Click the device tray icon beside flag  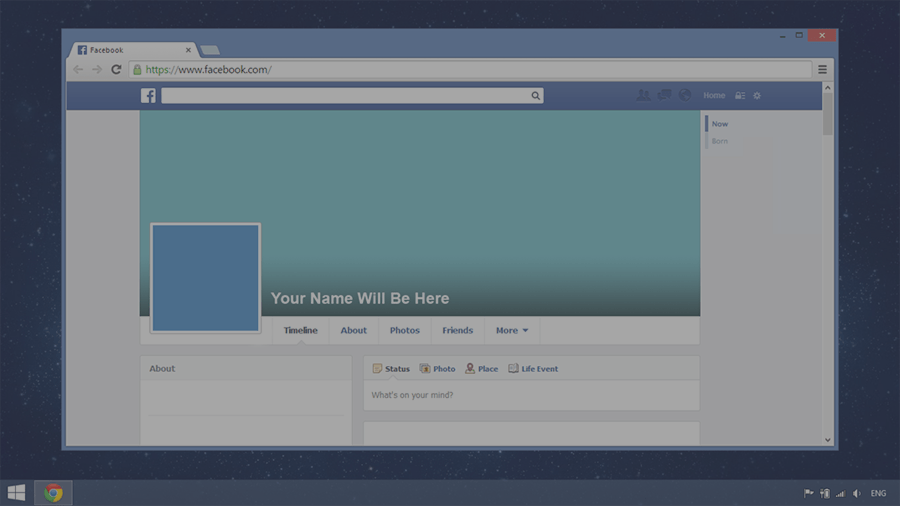[x=825, y=493]
